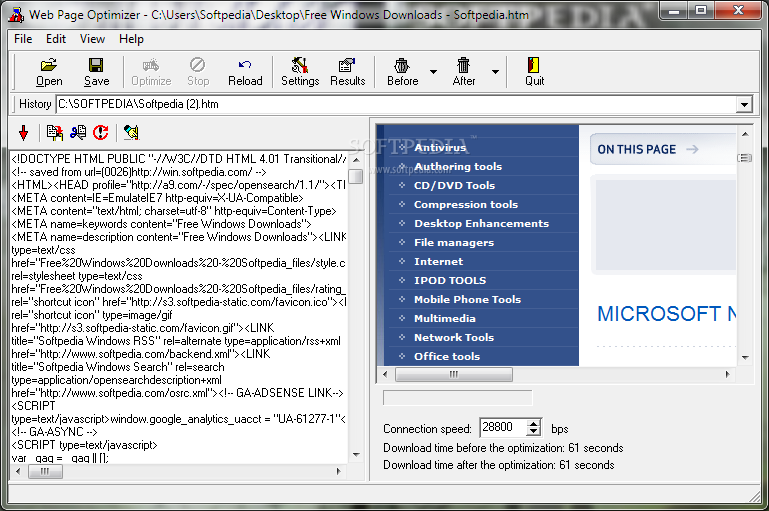Expand the After button dropdown arrow
This screenshot has width=769, height=511.
coord(495,72)
